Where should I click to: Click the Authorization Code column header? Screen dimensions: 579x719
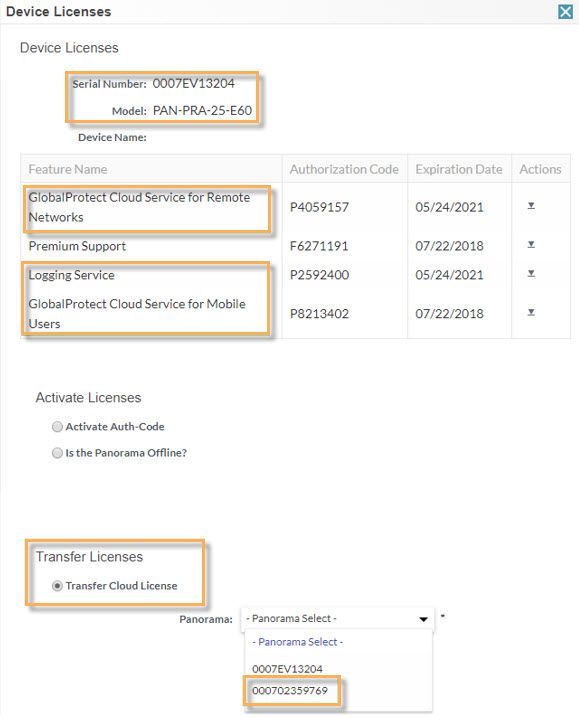point(344,169)
